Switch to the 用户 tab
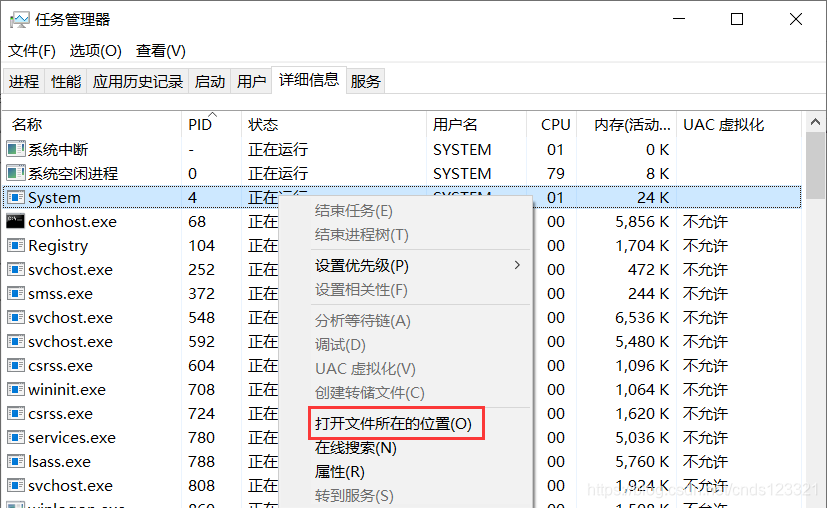 [x=251, y=81]
